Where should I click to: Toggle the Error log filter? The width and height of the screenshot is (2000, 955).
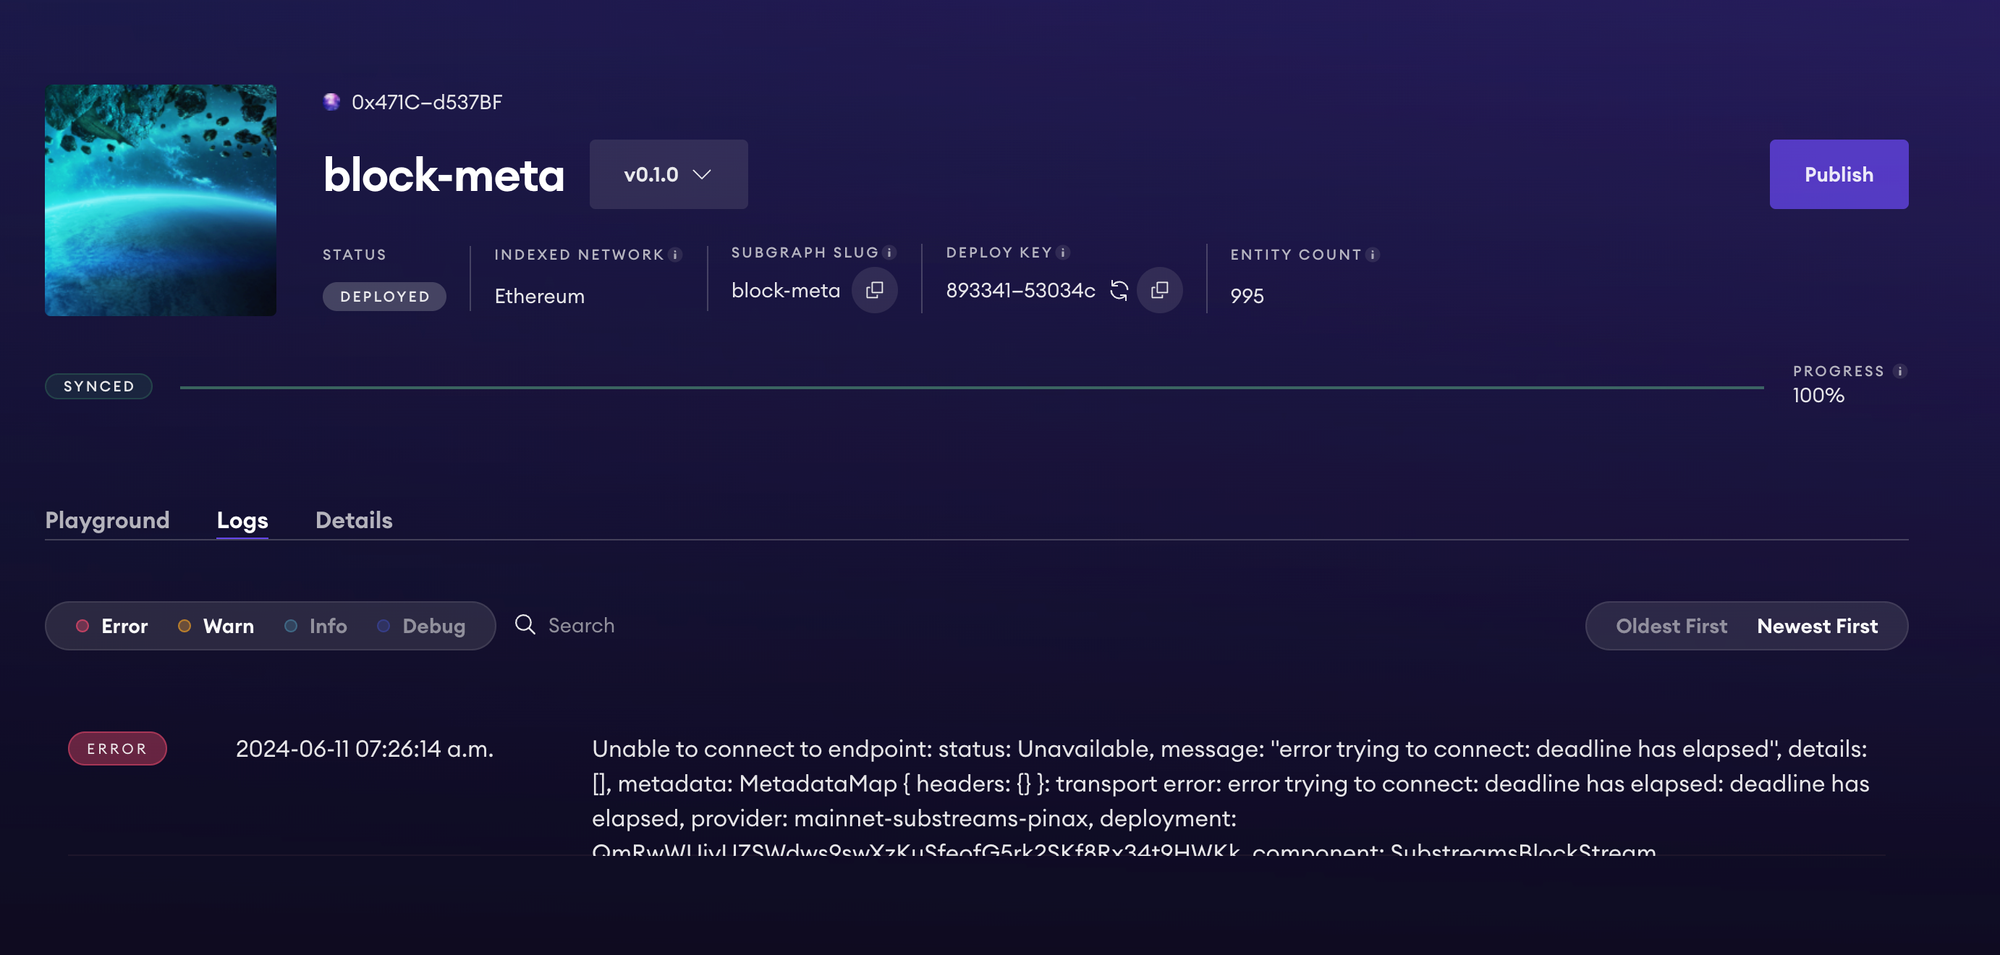click(112, 626)
